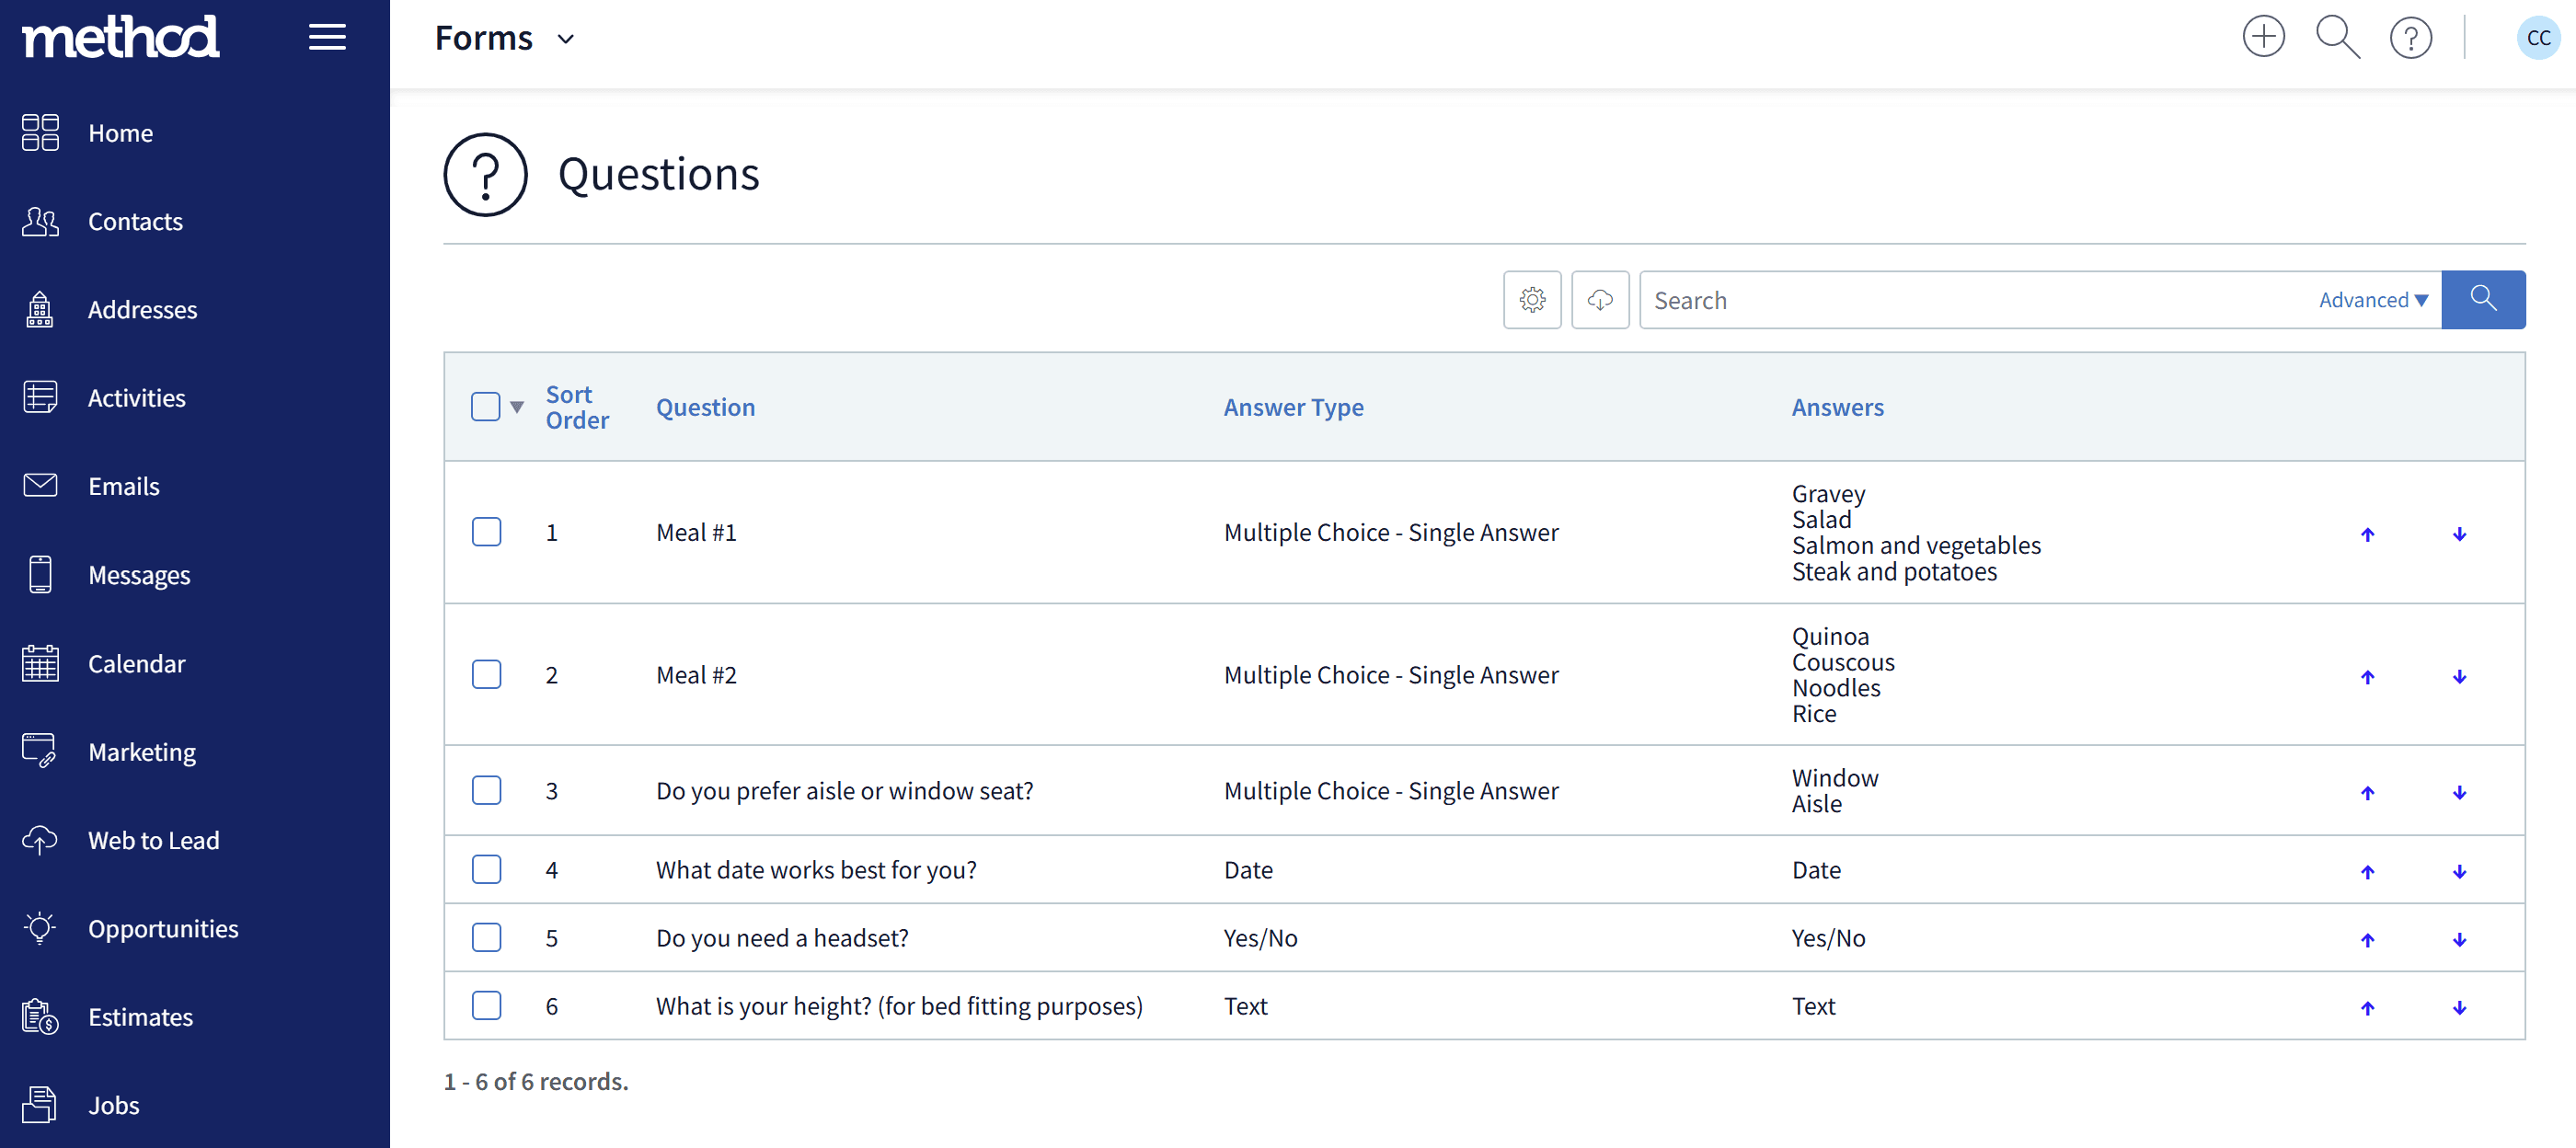Tick checkbox for date question row

click(486, 870)
